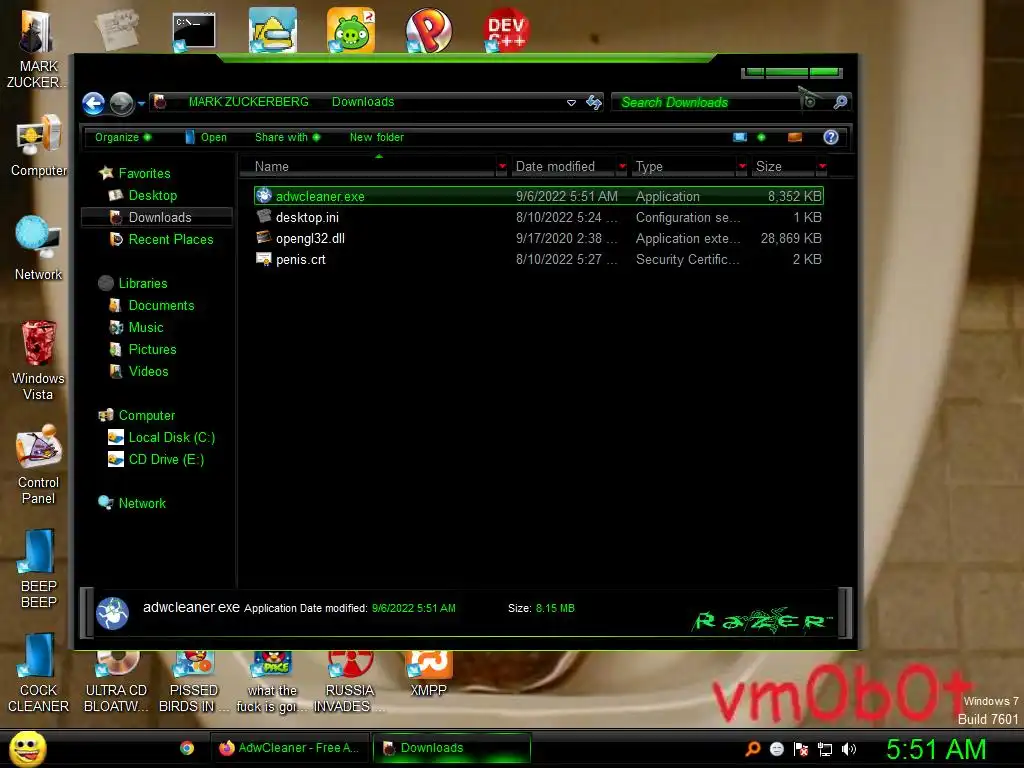Select the opengl32.dll file

(539, 238)
